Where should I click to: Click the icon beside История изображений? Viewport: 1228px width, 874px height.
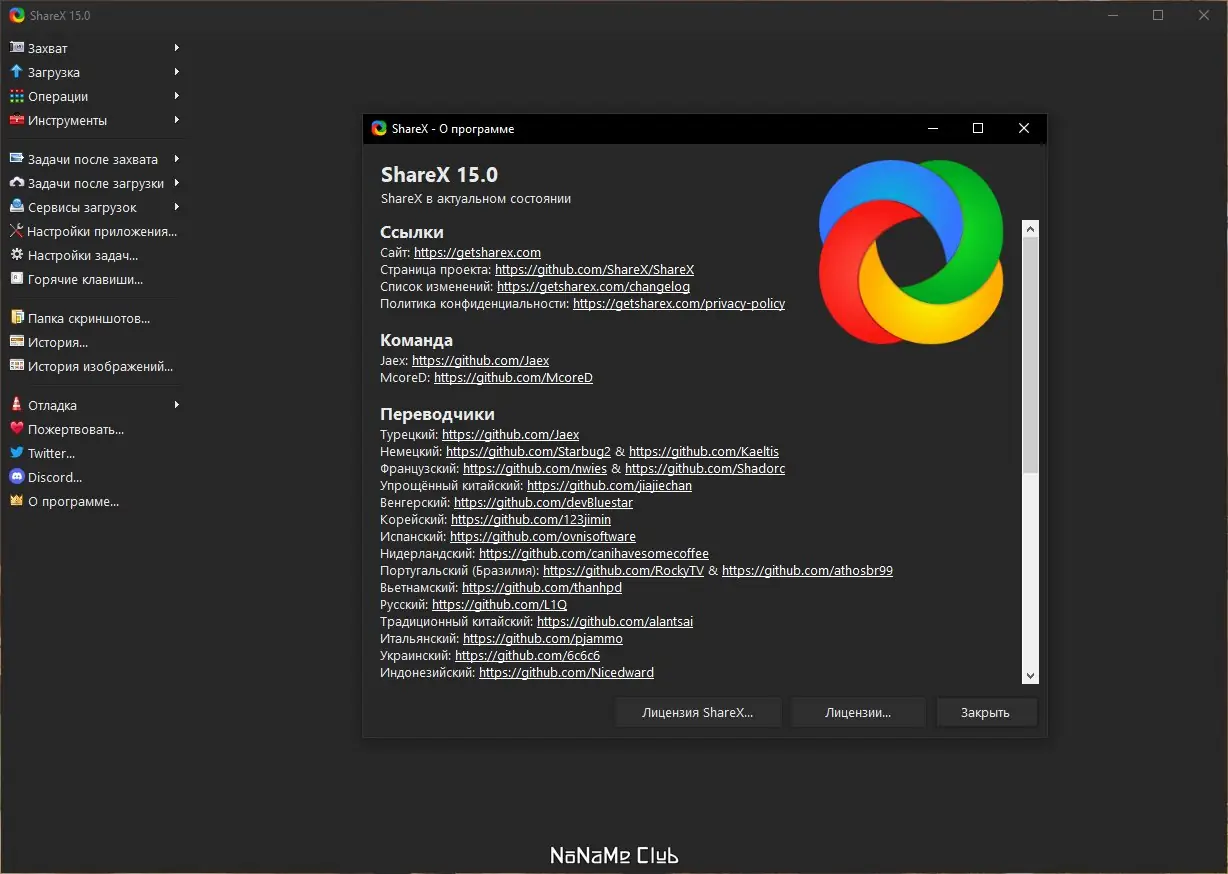pyautogui.click(x=16, y=366)
